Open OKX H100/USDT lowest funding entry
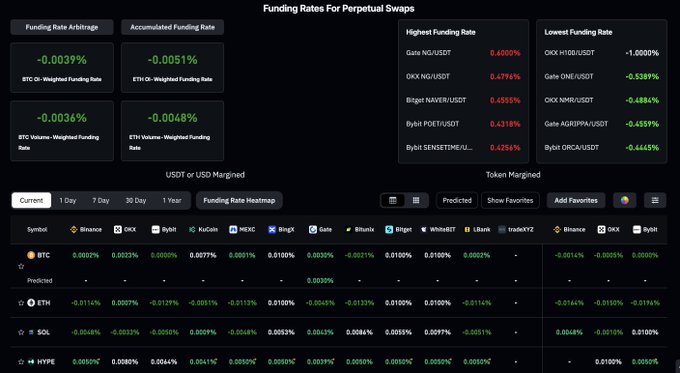Image resolution: width=680 pixels, height=373 pixels. point(602,53)
